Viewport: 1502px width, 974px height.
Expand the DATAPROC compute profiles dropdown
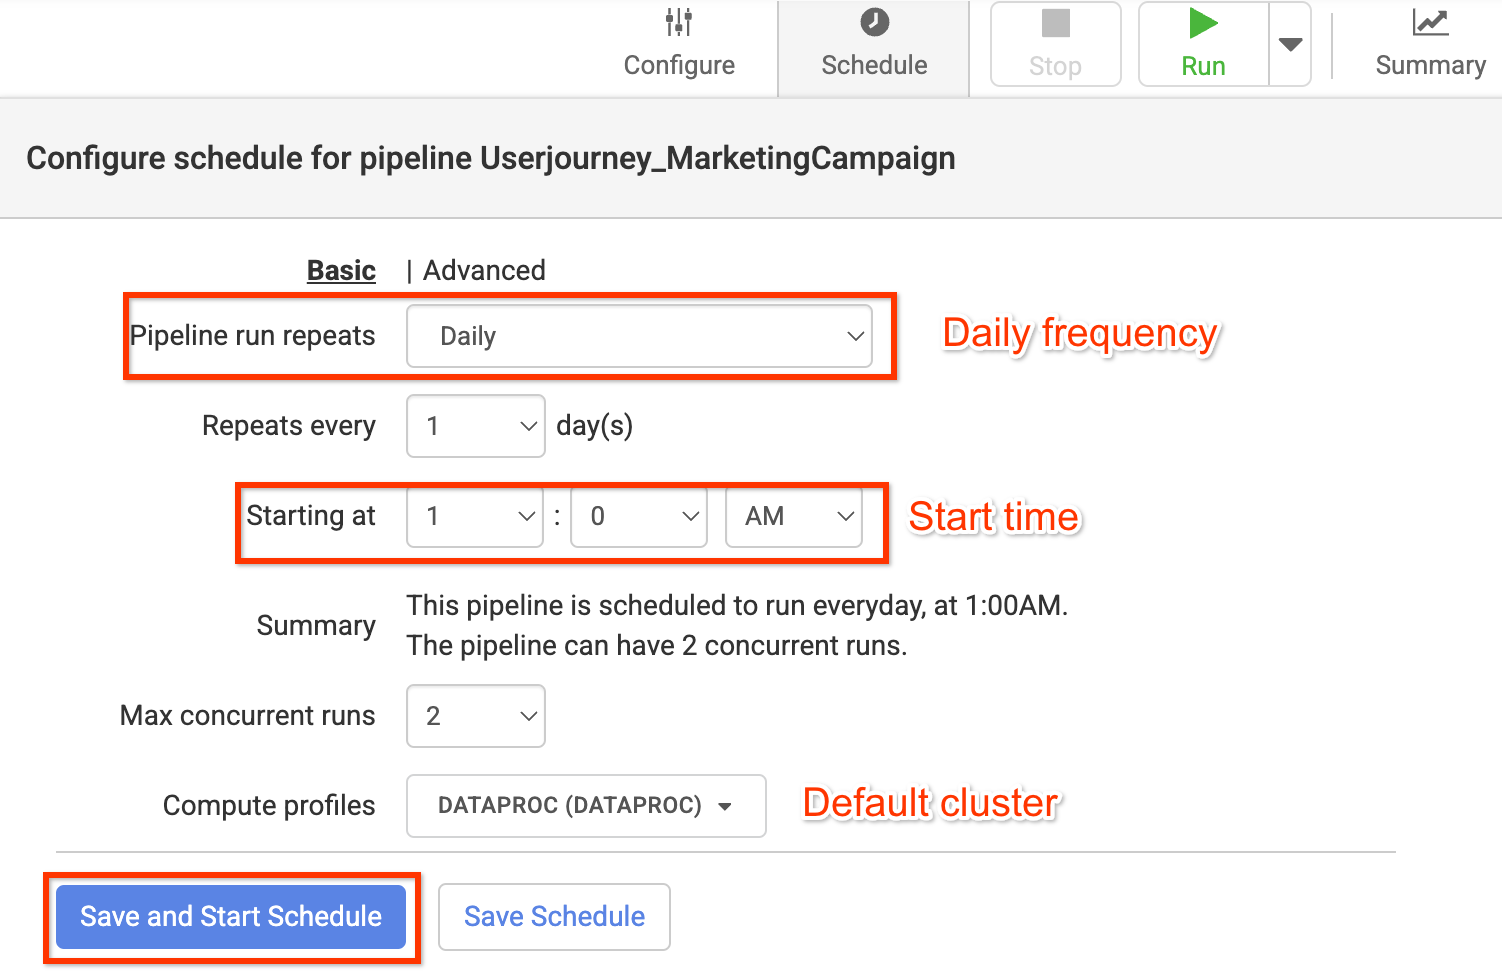(585, 806)
